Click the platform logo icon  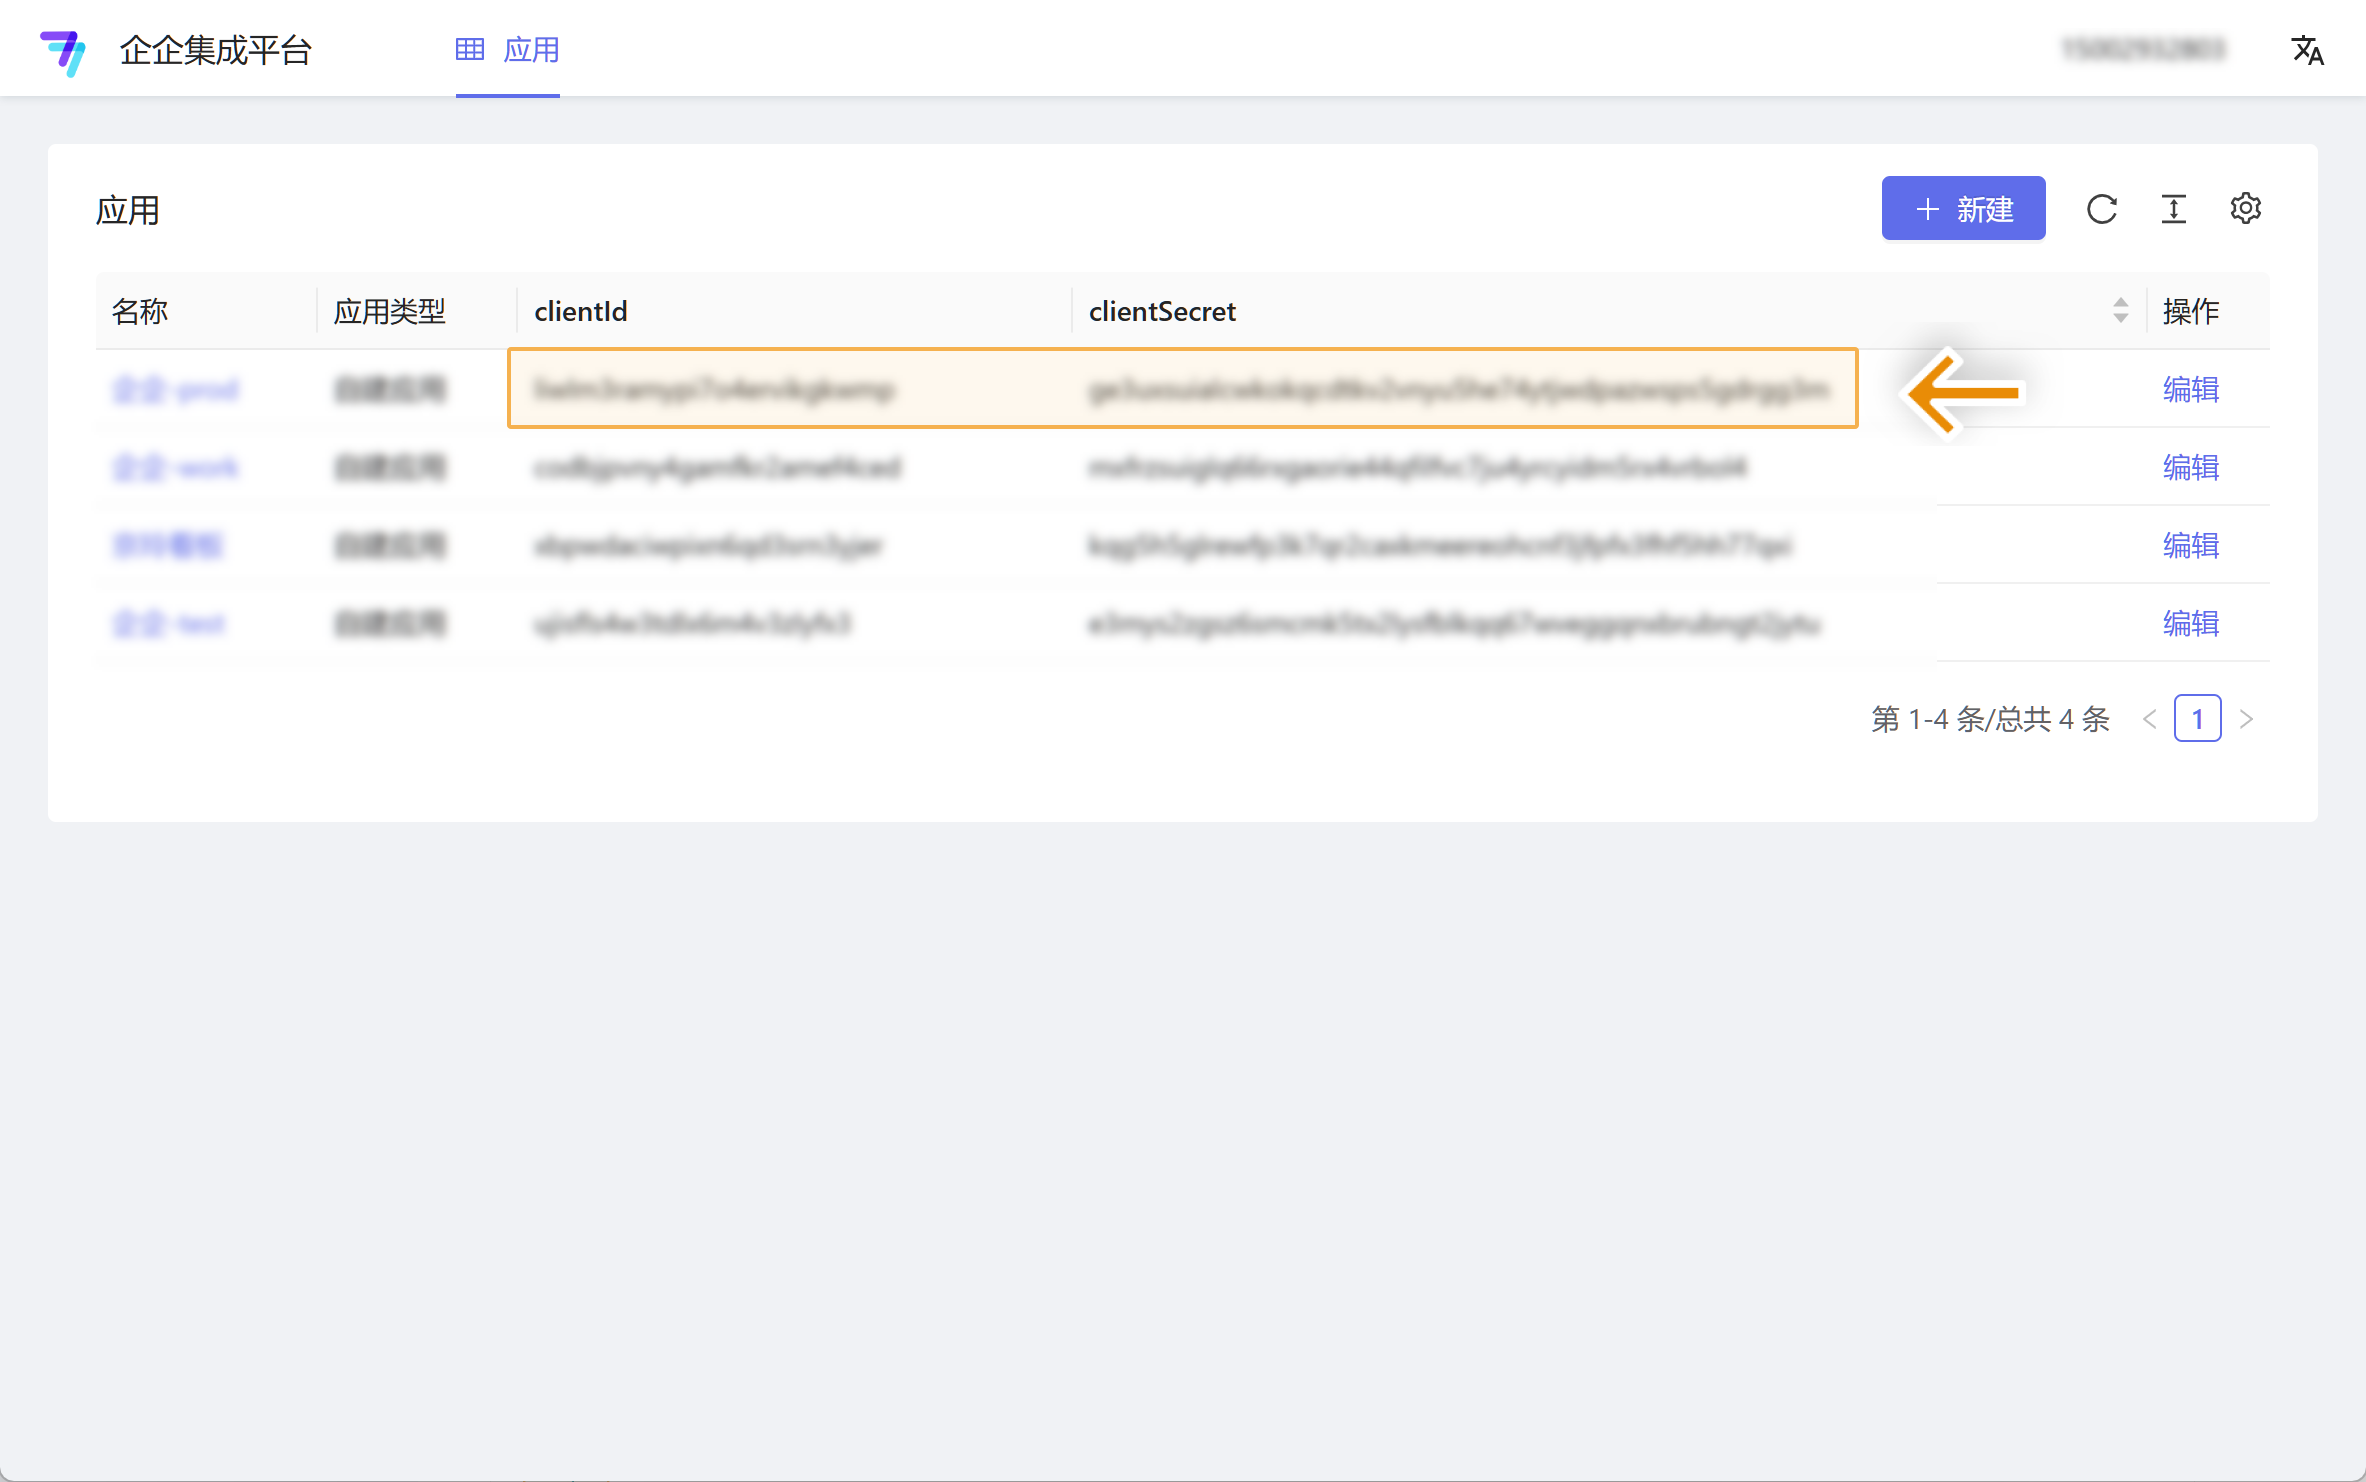[63, 51]
